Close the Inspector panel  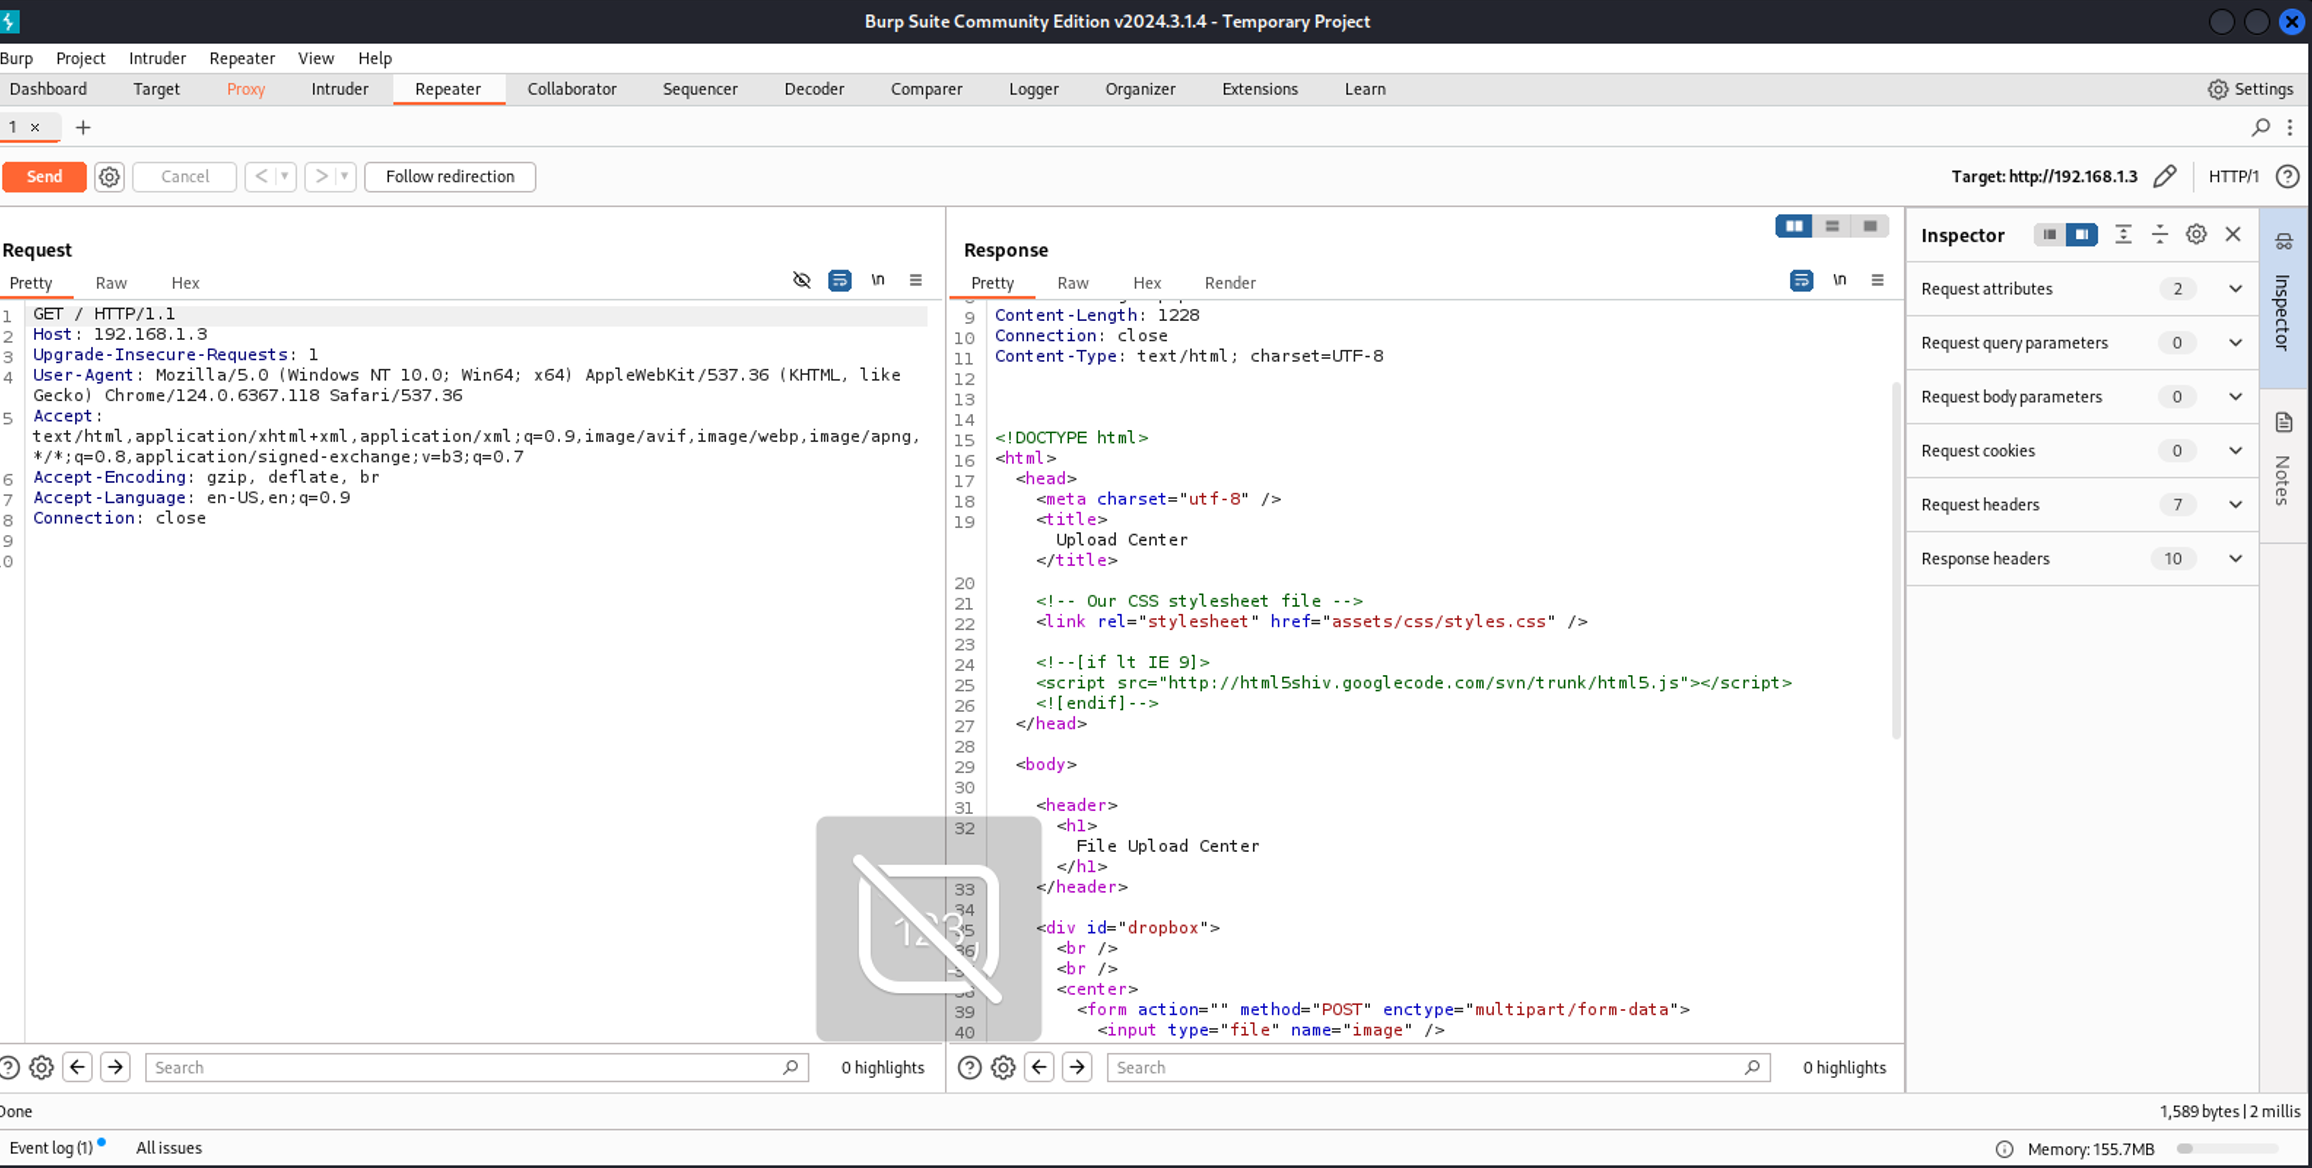click(x=2233, y=234)
